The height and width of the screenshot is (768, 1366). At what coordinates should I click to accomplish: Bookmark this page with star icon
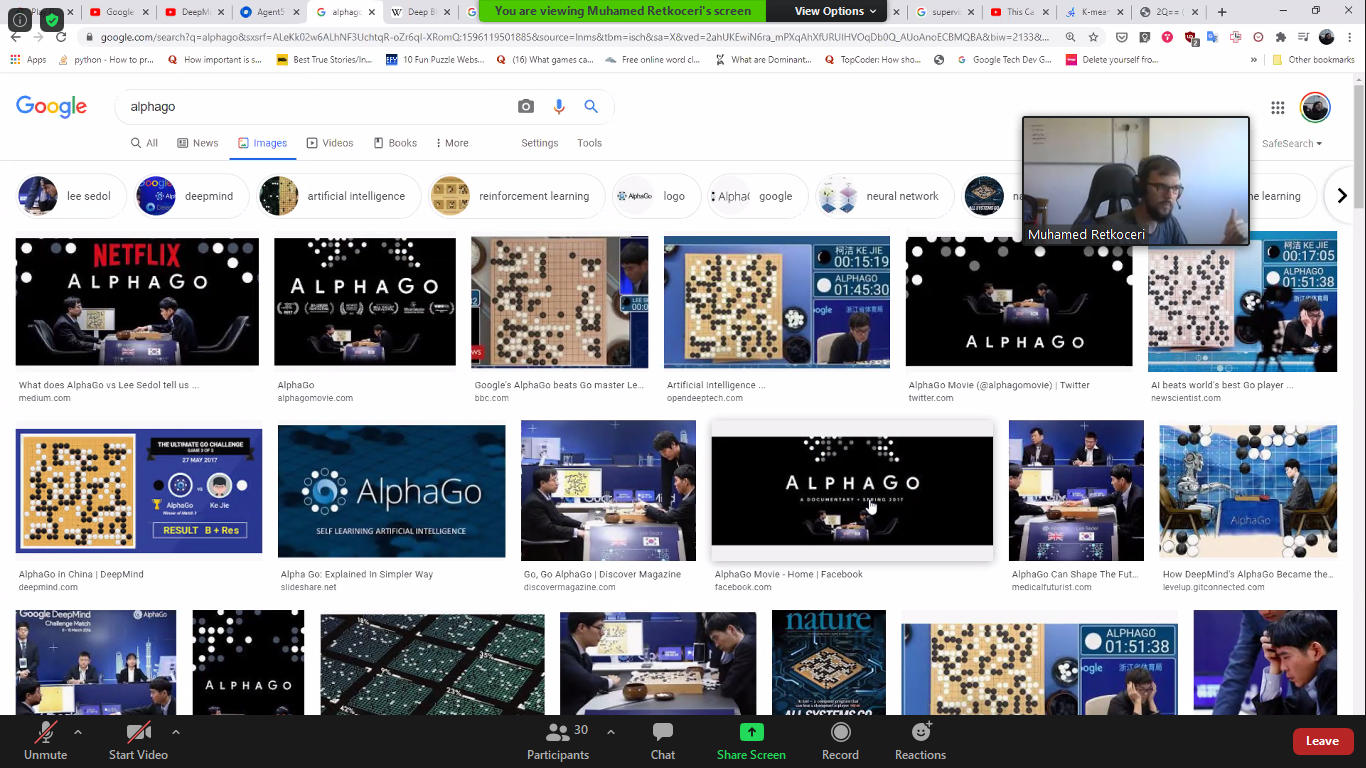[1094, 37]
